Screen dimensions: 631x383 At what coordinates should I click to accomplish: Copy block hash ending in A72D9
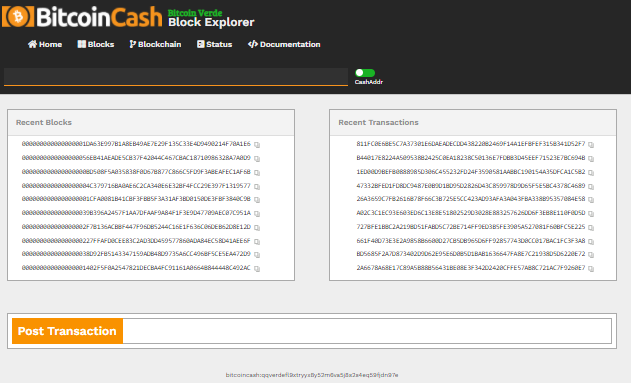[x=257, y=255]
